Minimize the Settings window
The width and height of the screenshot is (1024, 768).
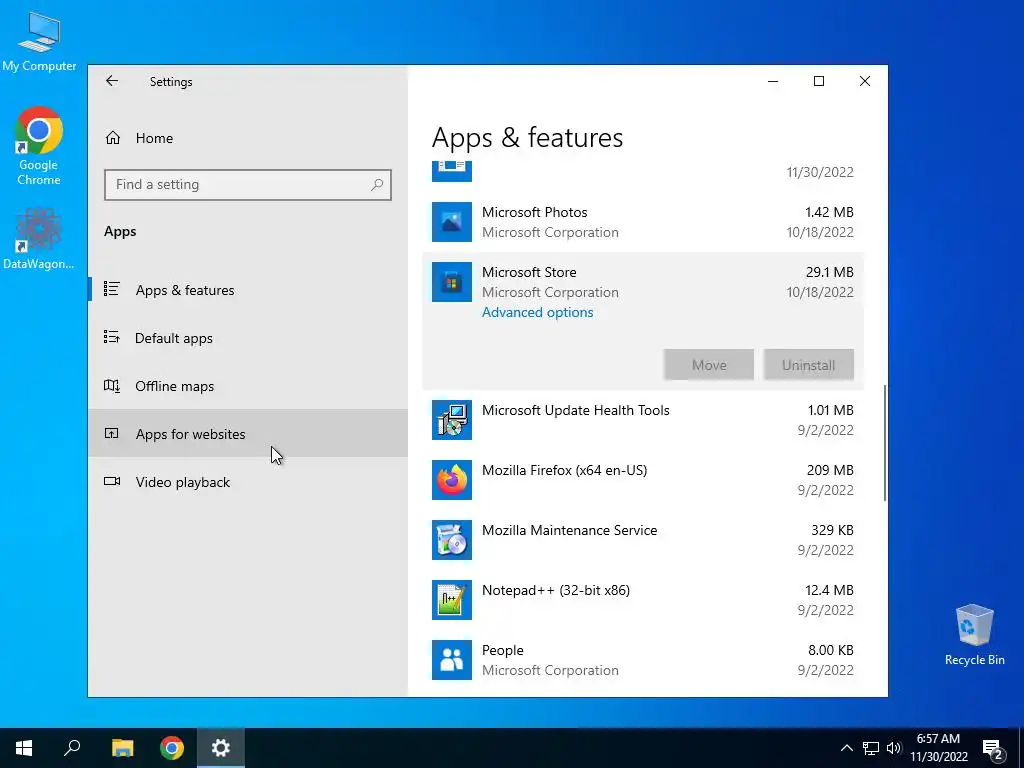(773, 81)
